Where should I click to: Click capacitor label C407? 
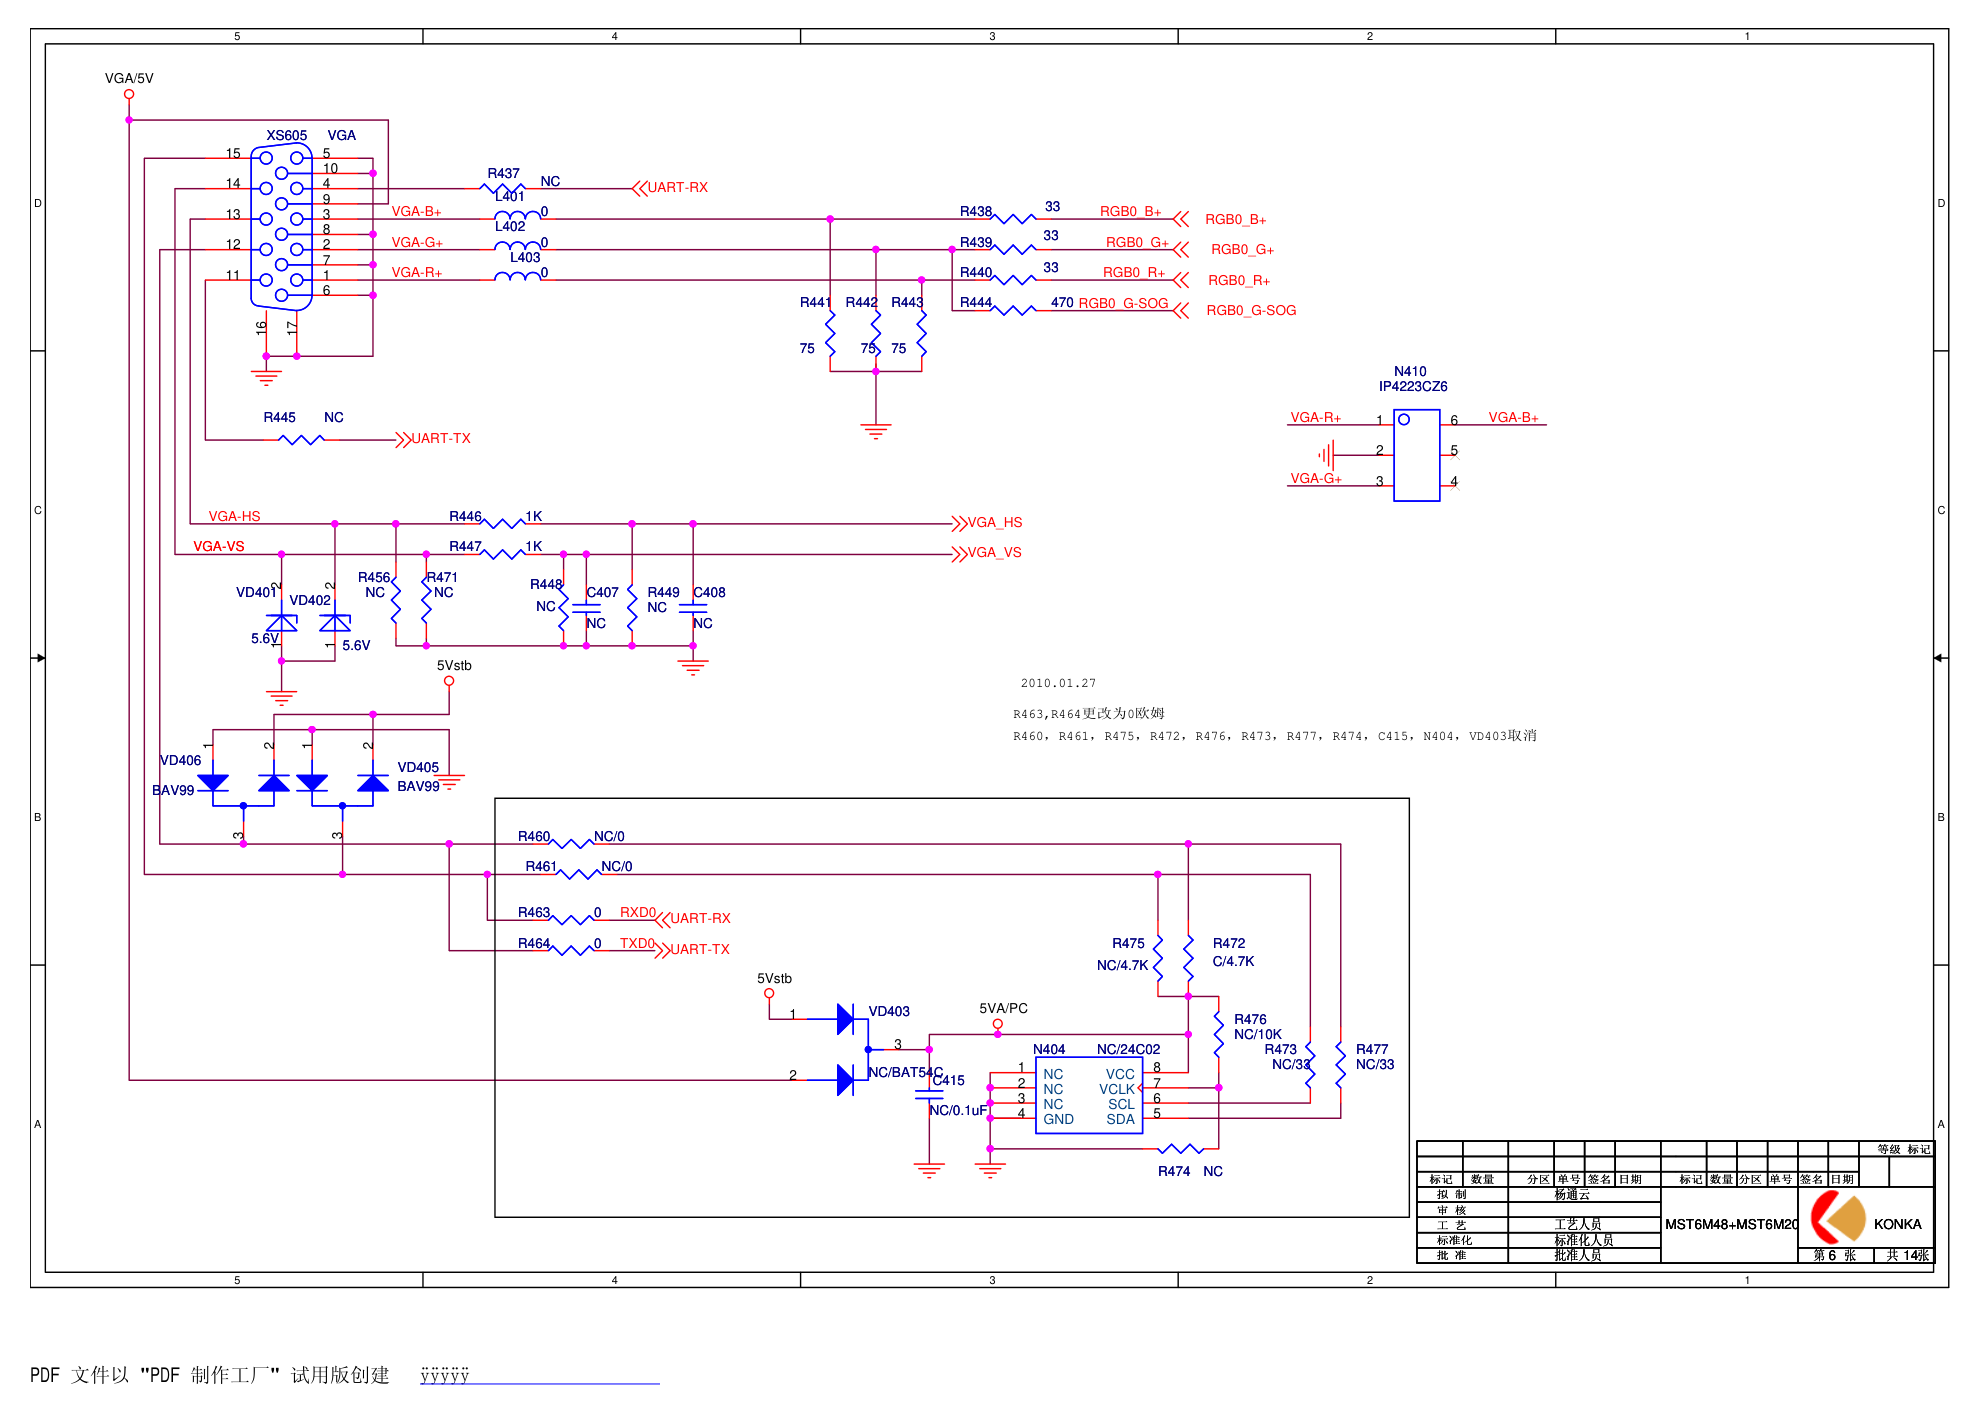tap(602, 592)
